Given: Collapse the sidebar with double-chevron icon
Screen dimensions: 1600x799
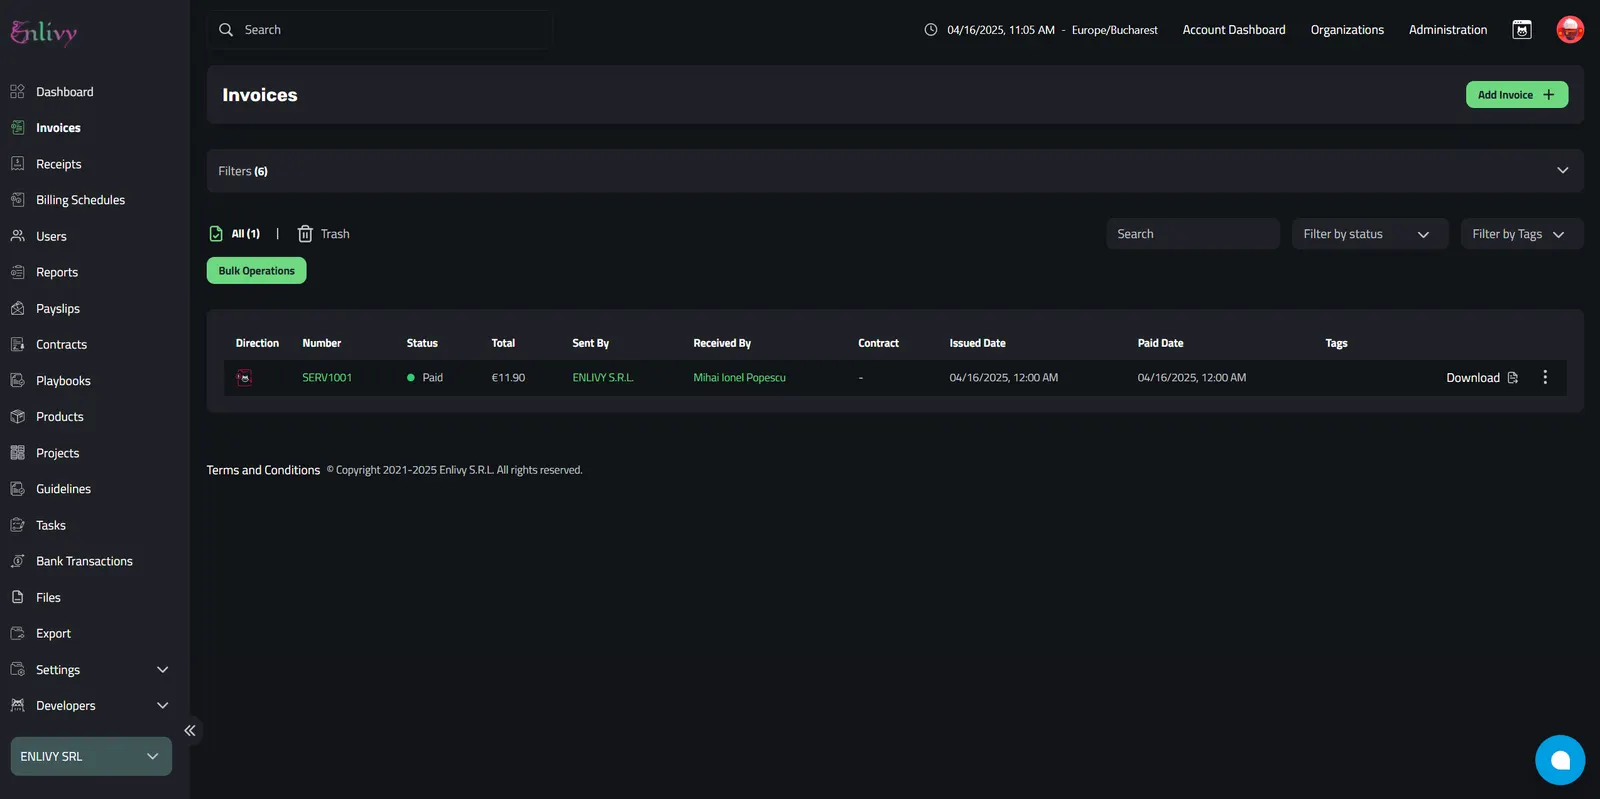Looking at the screenshot, I should [190, 731].
